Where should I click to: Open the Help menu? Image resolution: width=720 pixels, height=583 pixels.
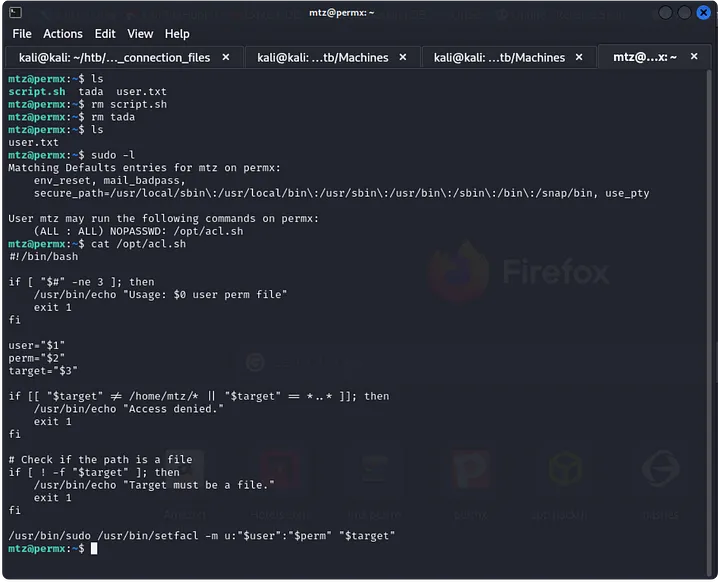pos(177,34)
